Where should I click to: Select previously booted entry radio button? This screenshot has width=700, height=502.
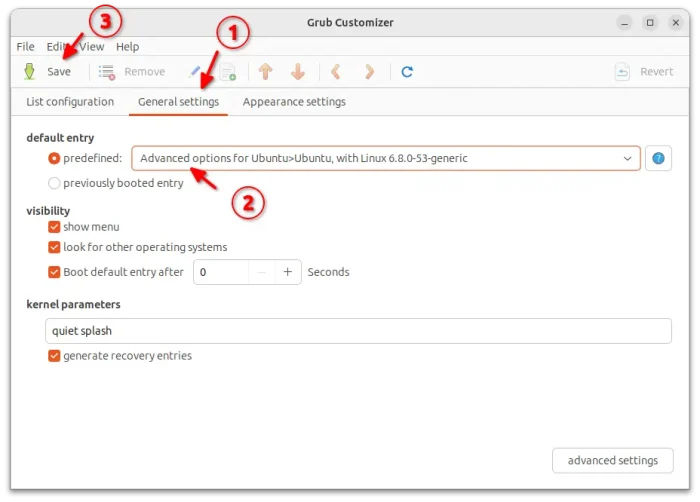pyautogui.click(x=54, y=183)
